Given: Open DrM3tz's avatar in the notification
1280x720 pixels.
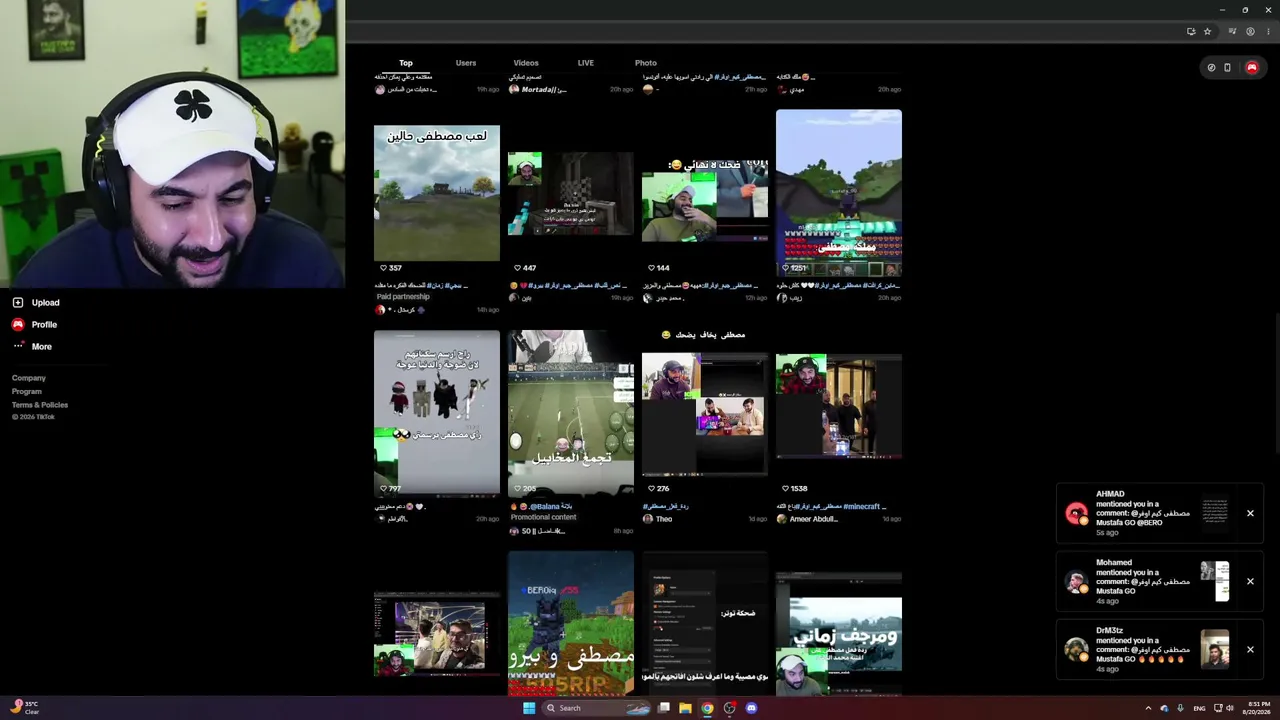Looking at the screenshot, I should click(1076, 650).
